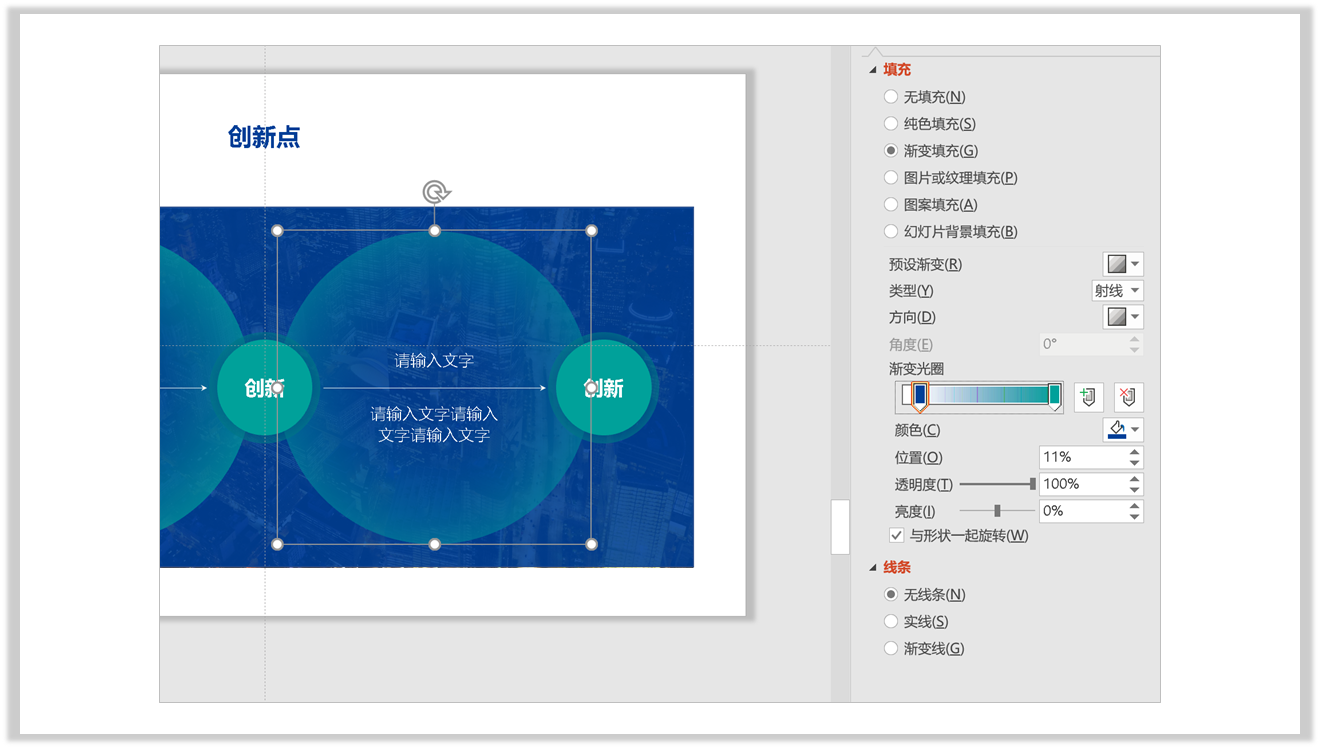Increase 亮度 brightness with up arrow

(1134, 506)
